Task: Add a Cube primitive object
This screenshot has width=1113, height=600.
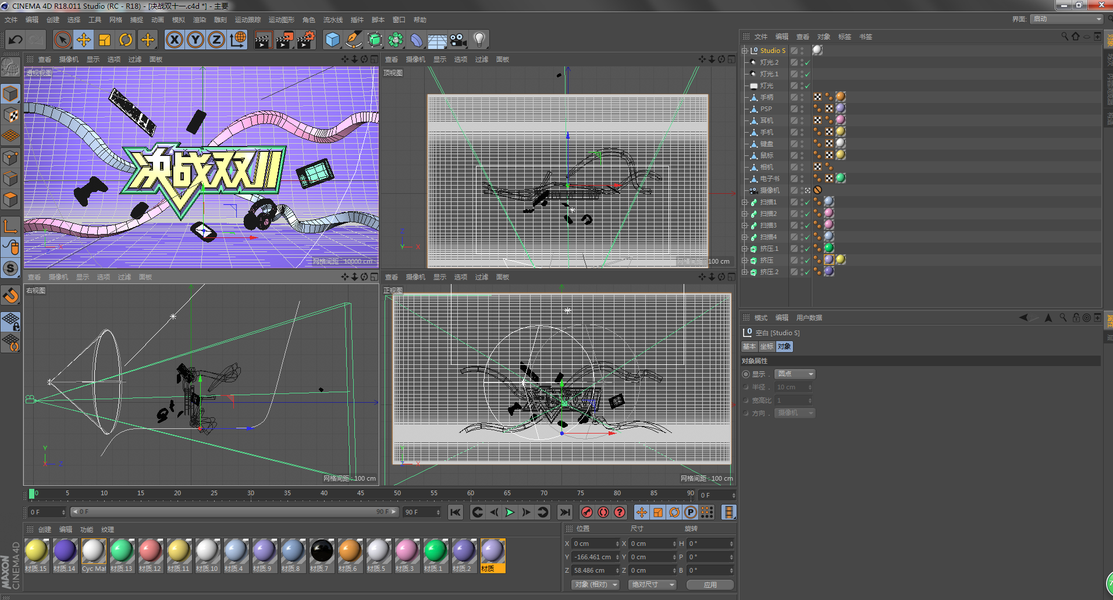Action: click(x=332, y=40)
